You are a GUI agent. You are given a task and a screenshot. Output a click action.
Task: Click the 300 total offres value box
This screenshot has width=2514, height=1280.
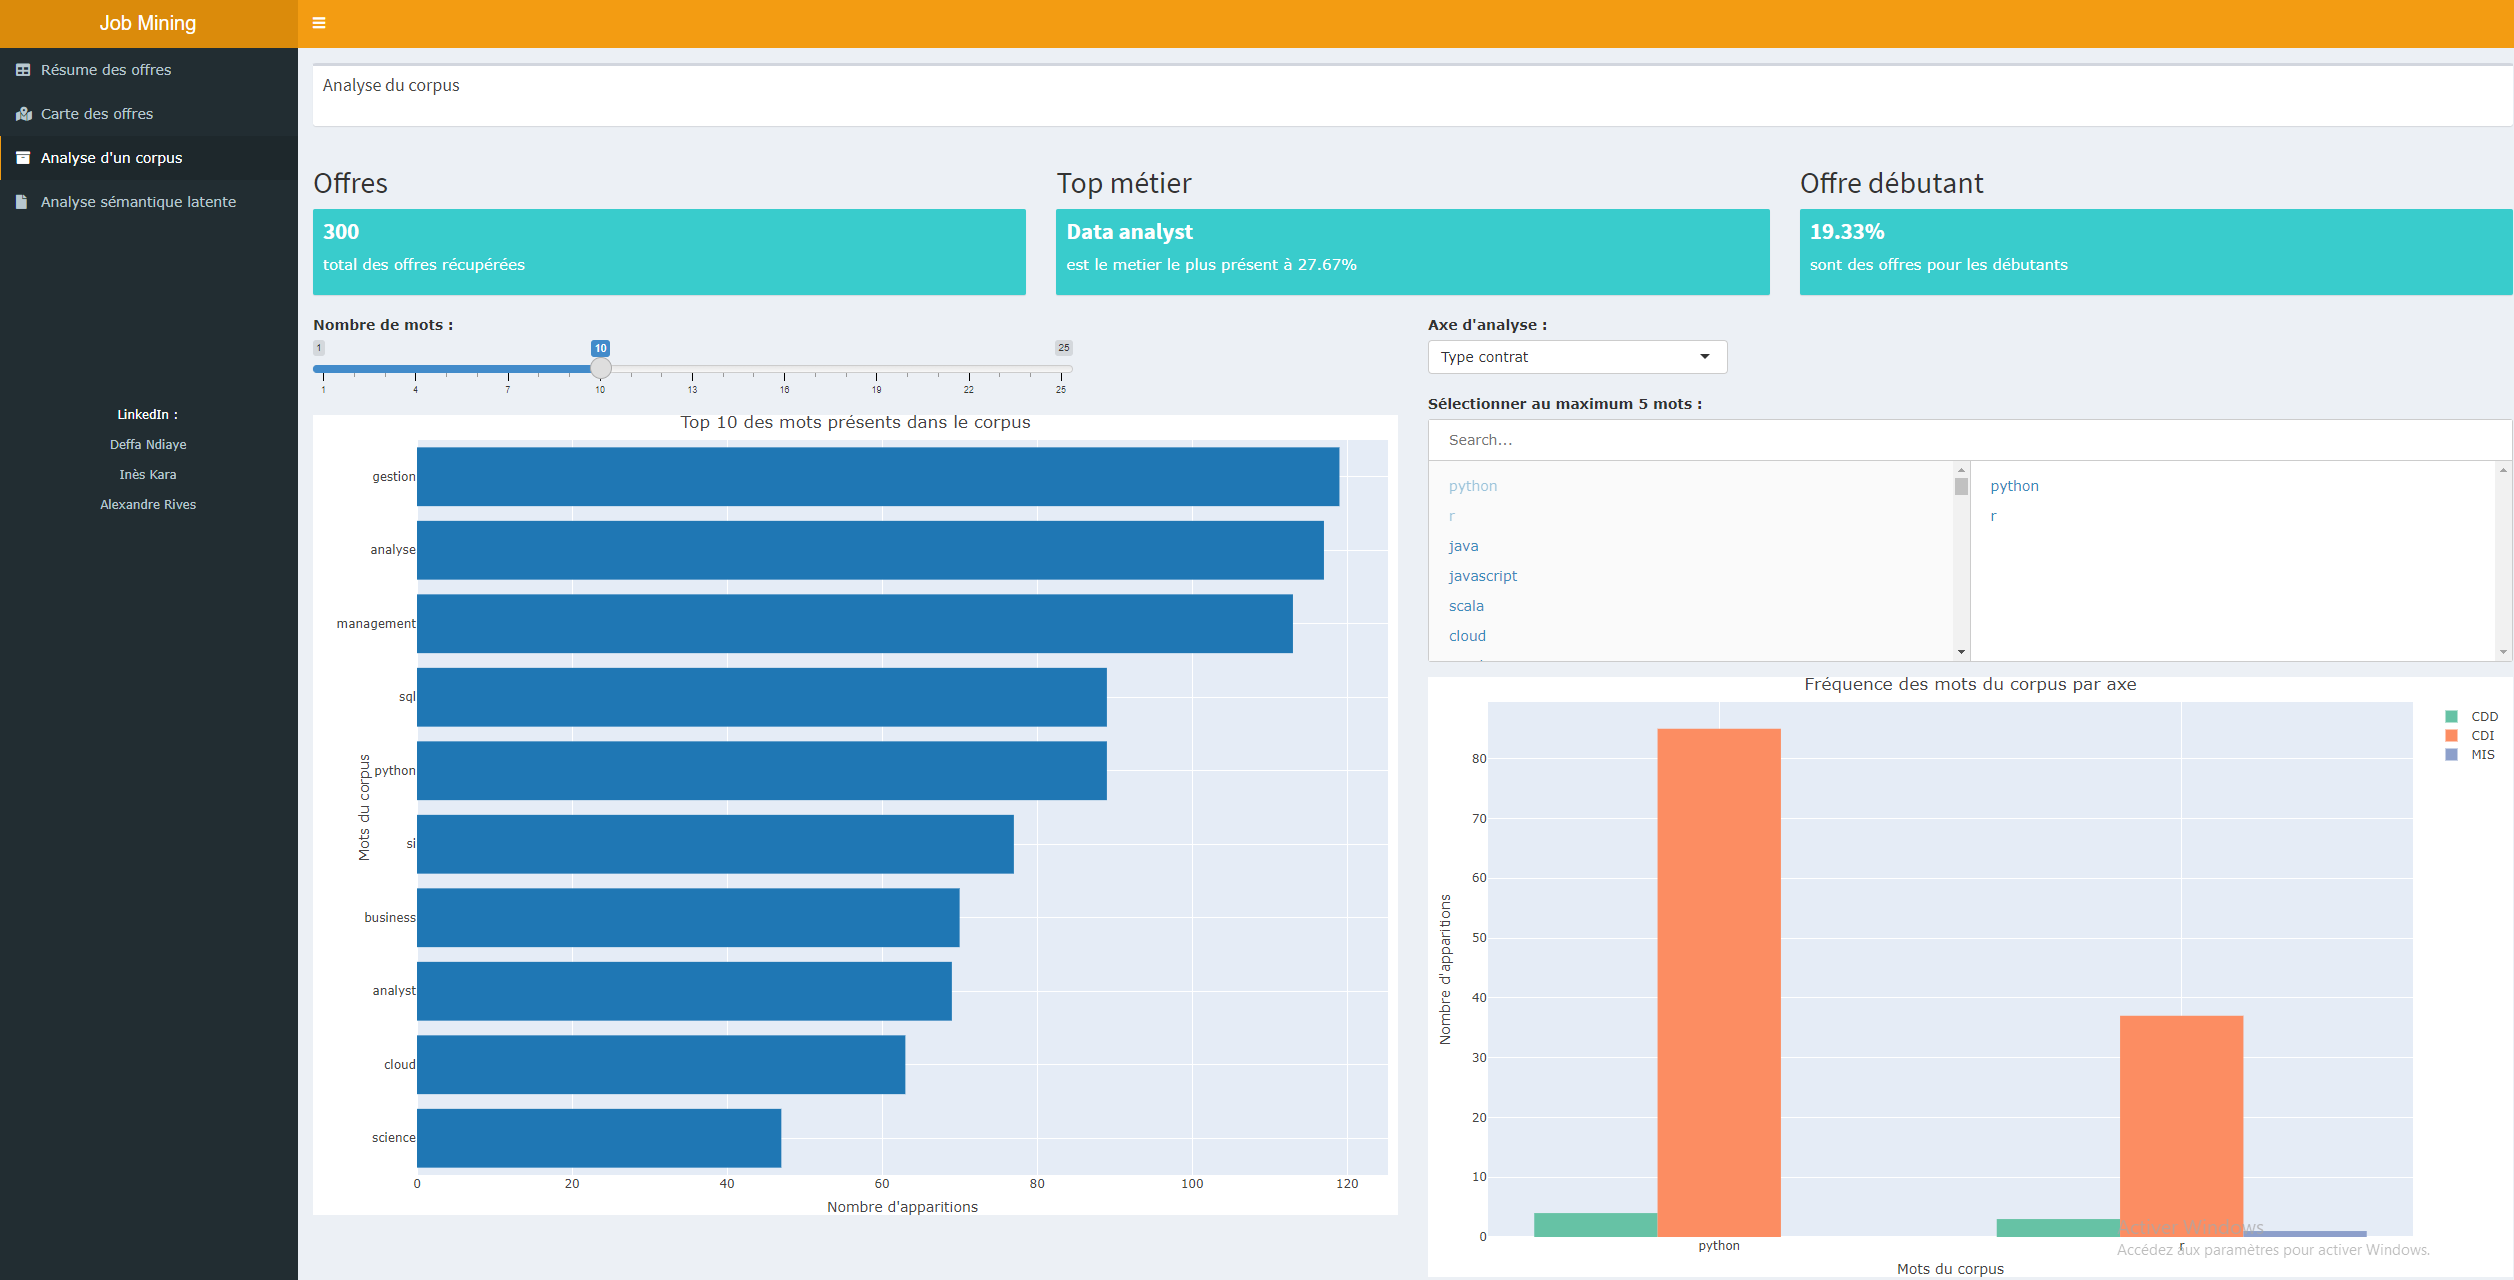pos(669,252)
